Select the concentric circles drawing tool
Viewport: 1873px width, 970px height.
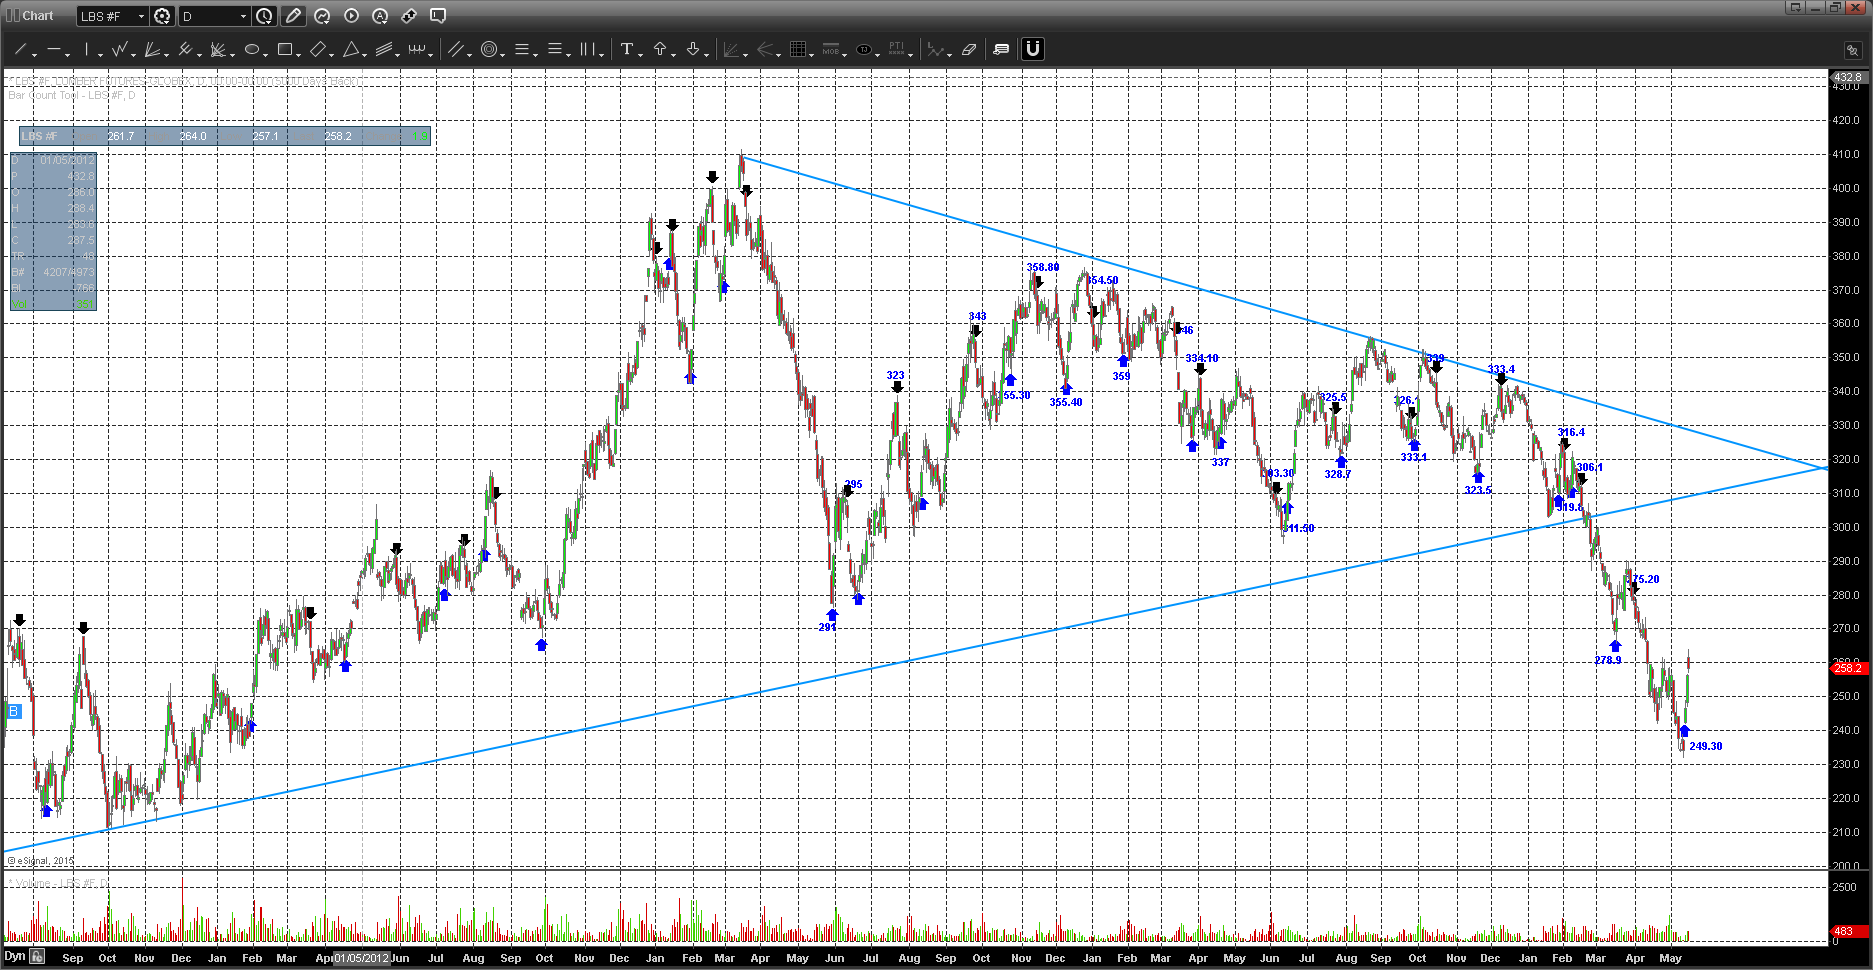[x=489, y=49]
